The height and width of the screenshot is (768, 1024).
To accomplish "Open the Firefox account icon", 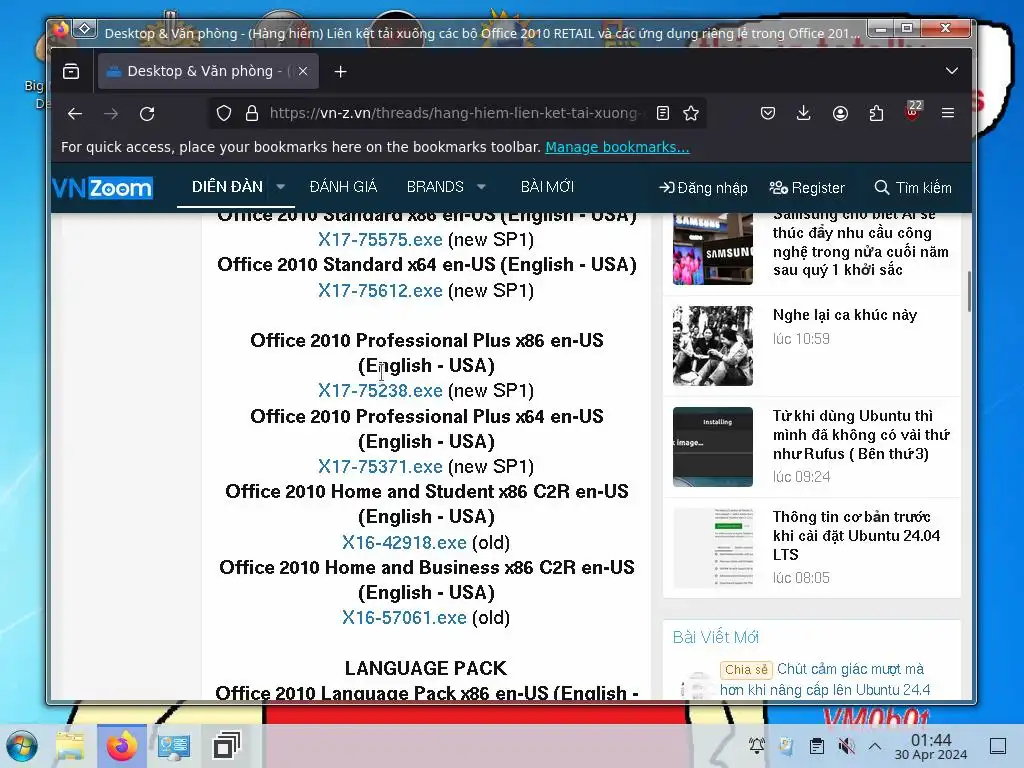I will [x=840, y=113].
